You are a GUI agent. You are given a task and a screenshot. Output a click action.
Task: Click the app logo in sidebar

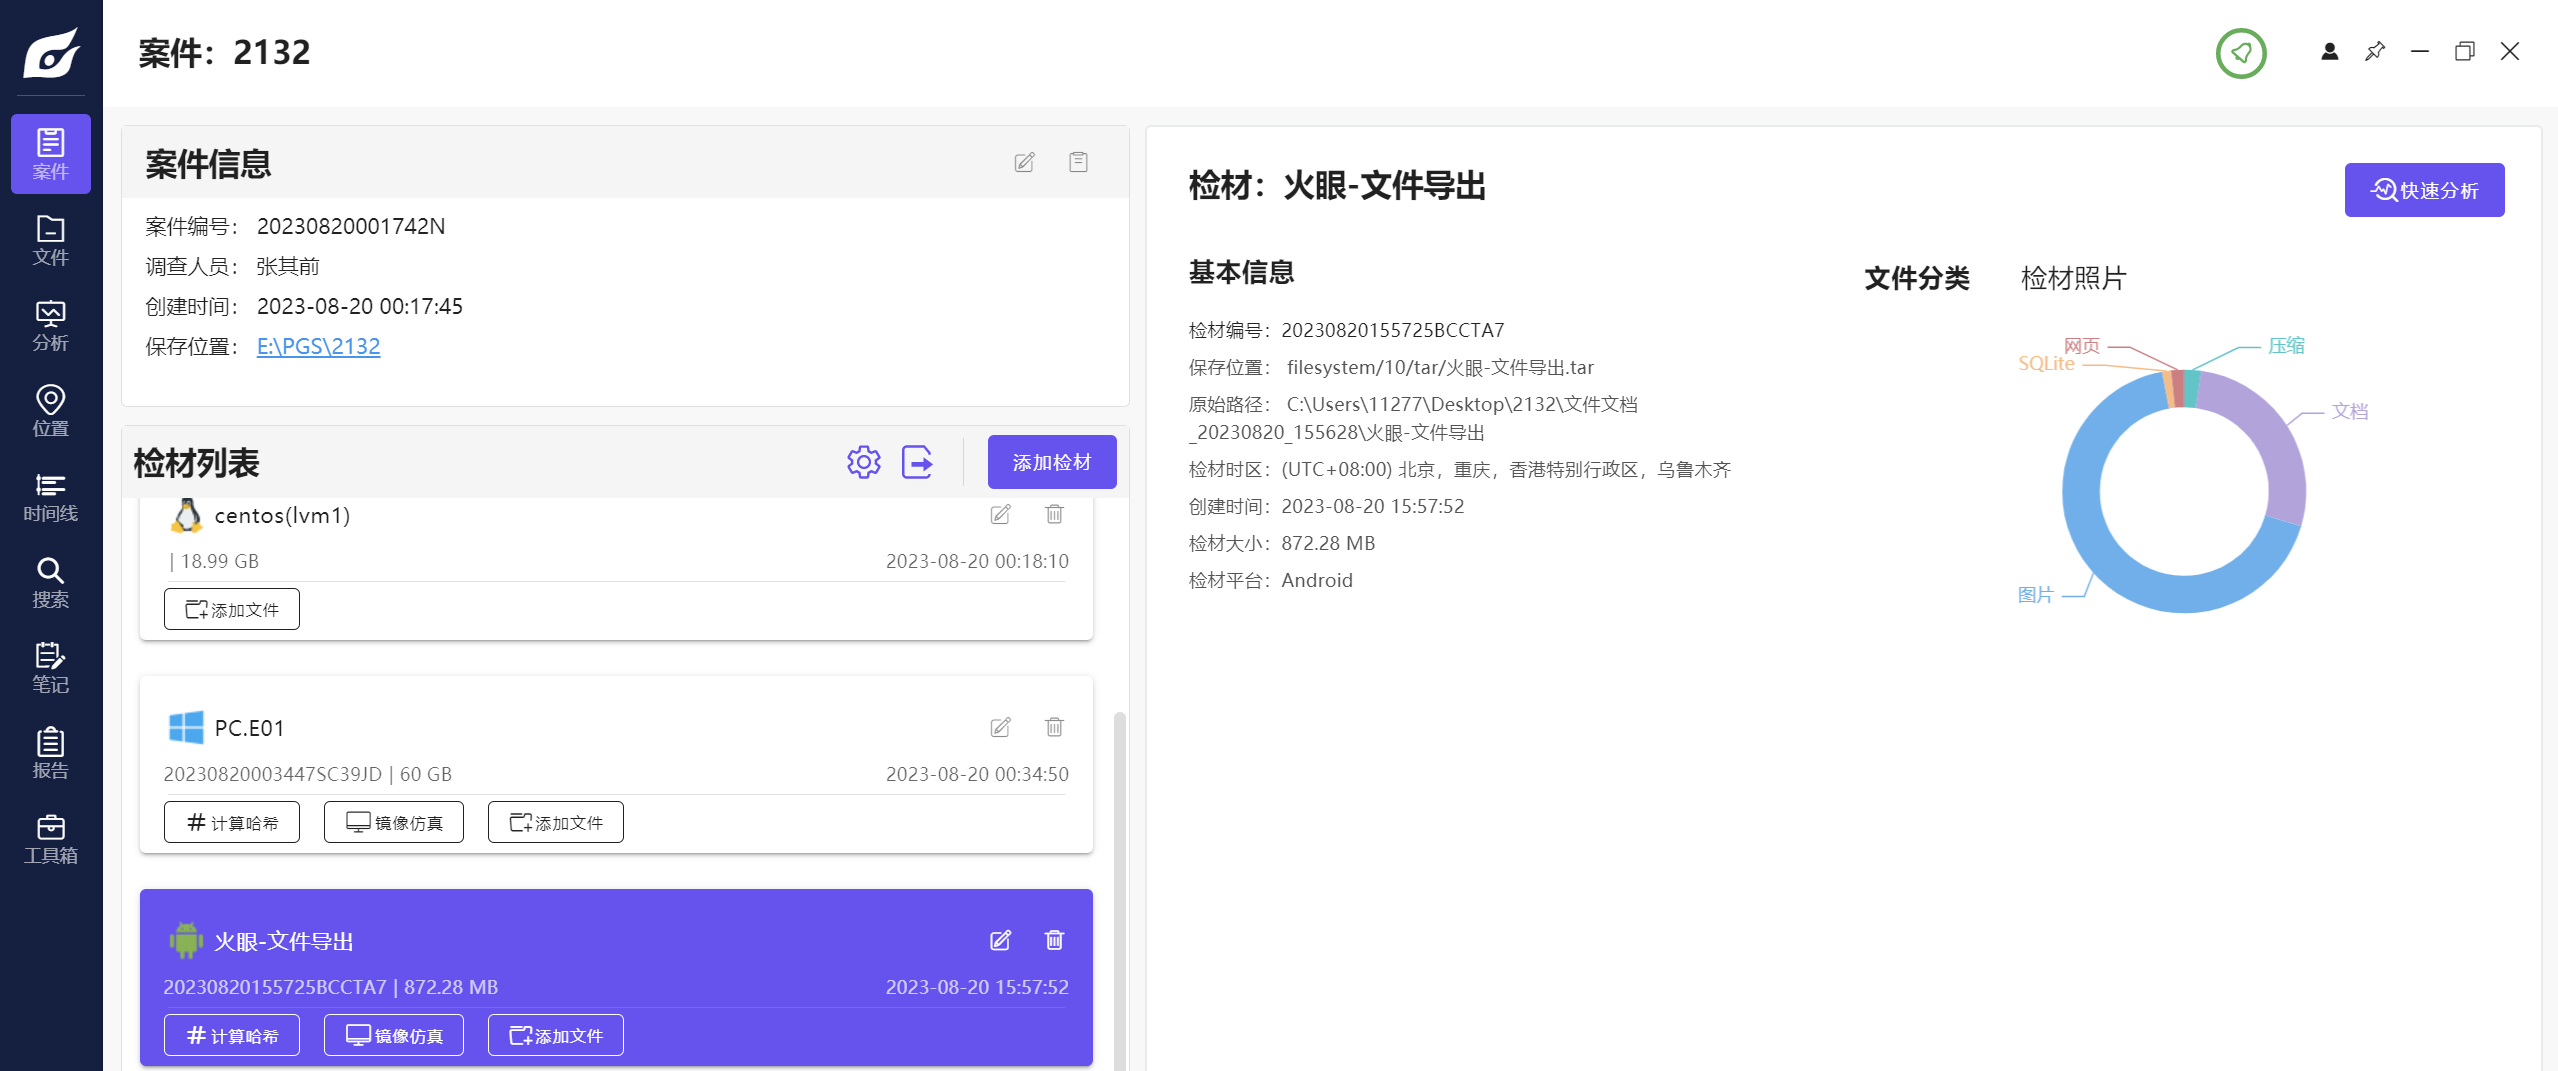tap(51, 52)
